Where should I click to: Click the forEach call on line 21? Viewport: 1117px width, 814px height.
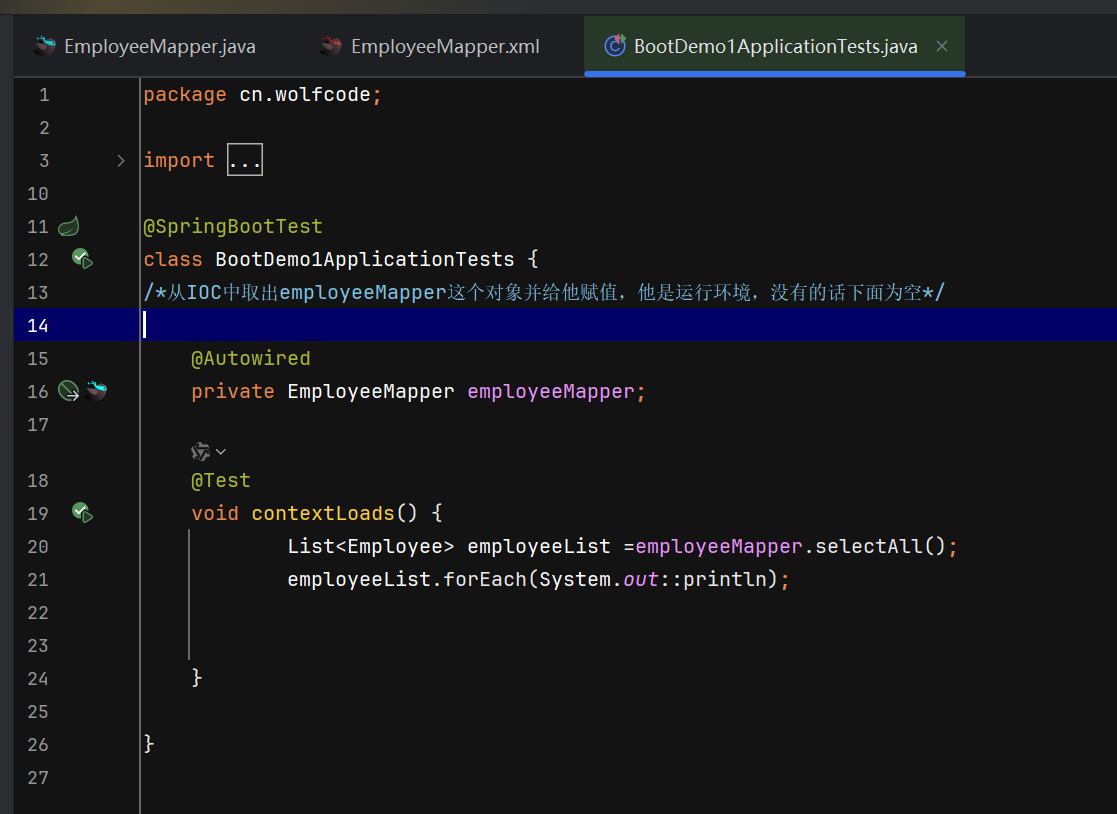coord(484,580)
